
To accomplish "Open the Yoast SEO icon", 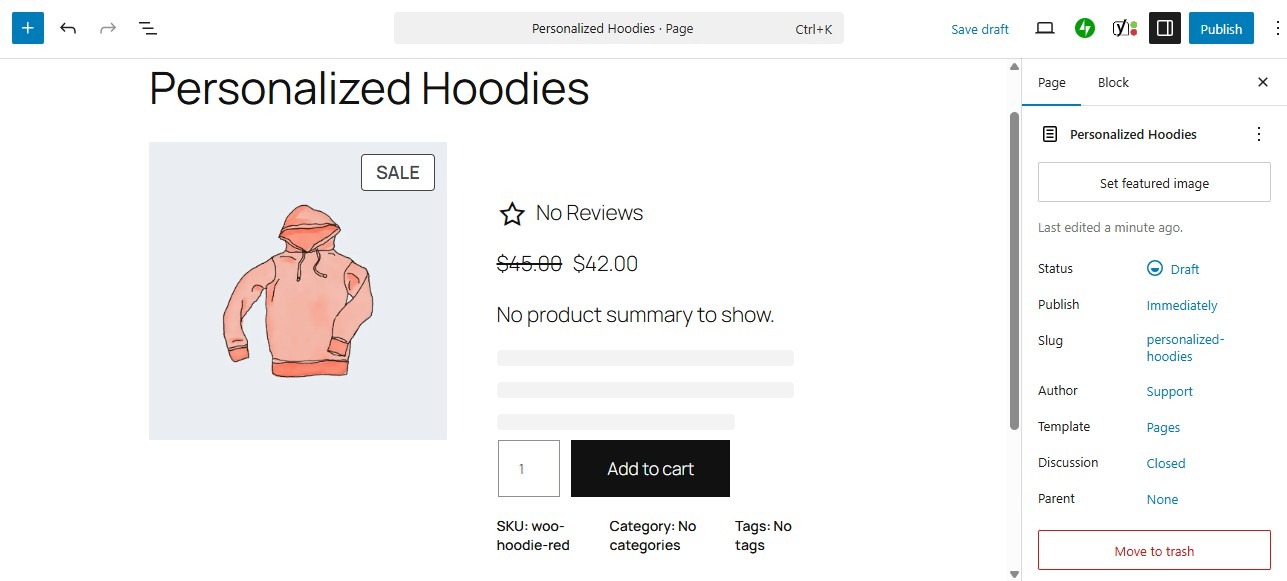I will pyautogui.click(x=1122, y=28).
